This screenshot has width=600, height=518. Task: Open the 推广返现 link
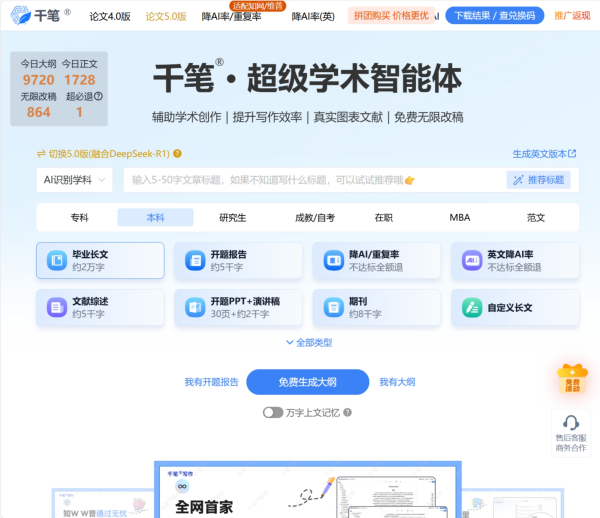[x=572, y=16]
